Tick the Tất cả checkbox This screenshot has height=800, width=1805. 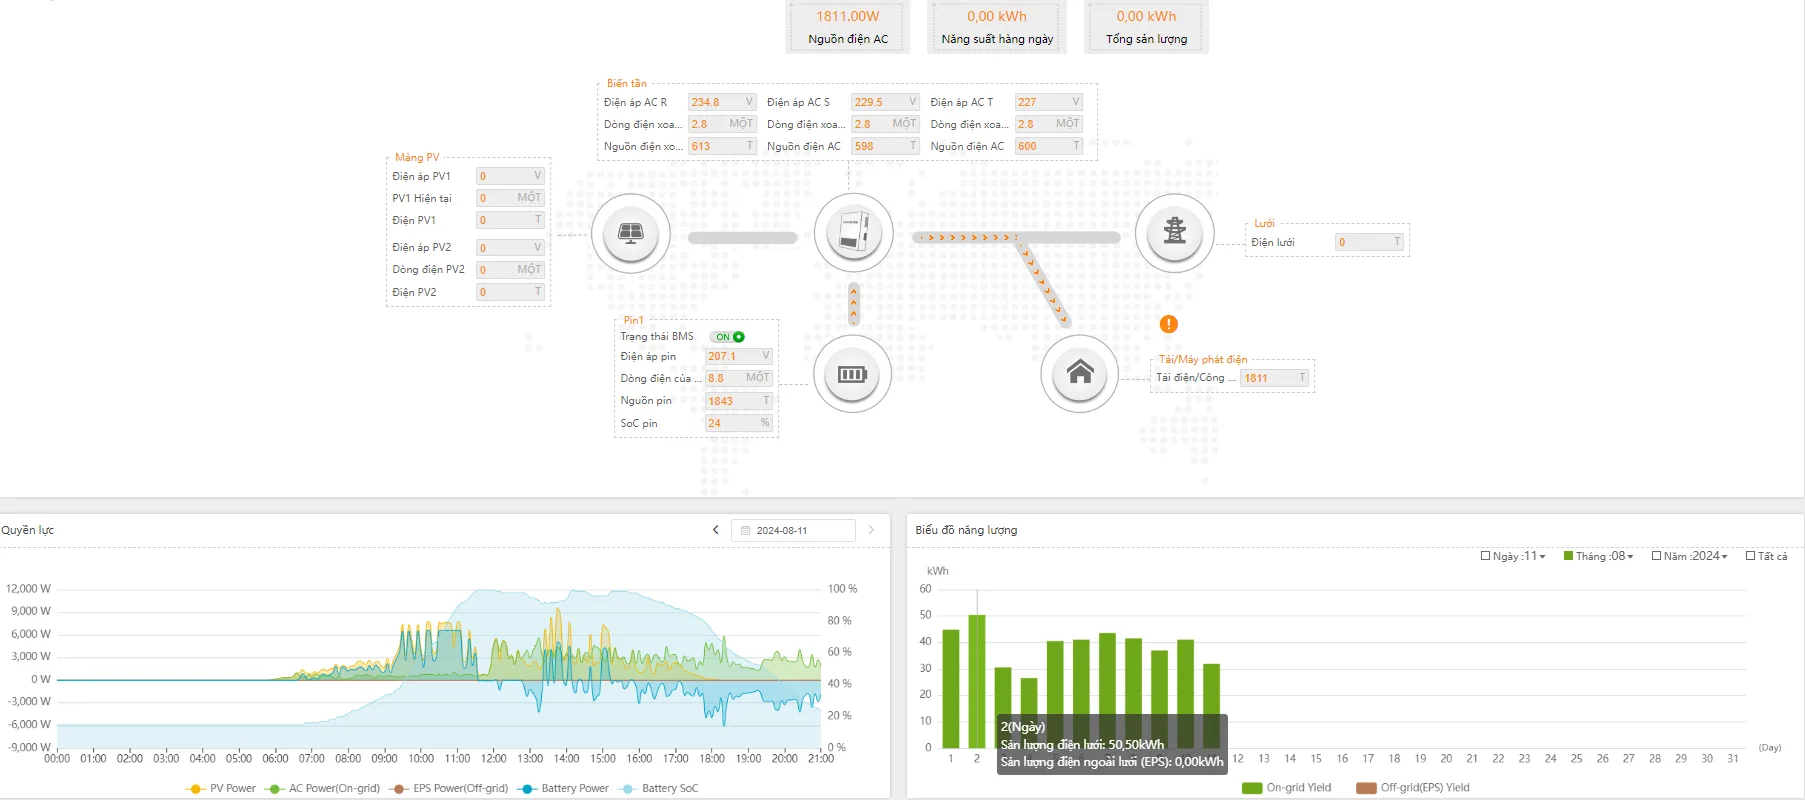click(x=1750, y=556)
